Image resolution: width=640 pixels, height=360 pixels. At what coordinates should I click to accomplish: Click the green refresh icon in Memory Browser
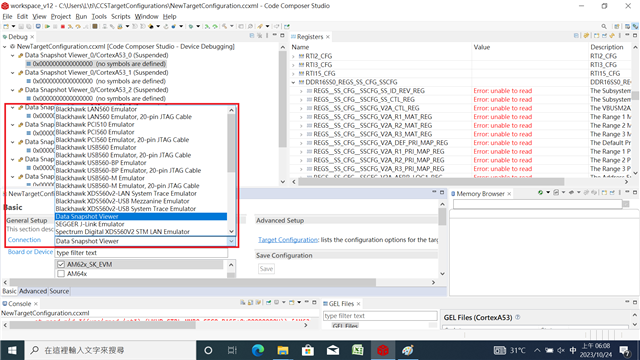tap(540, 193)
